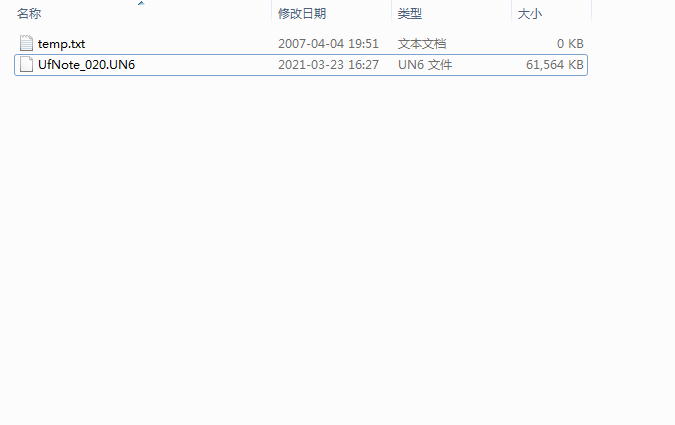Sort files by the 类型 column header

click(x=409, y=14)
